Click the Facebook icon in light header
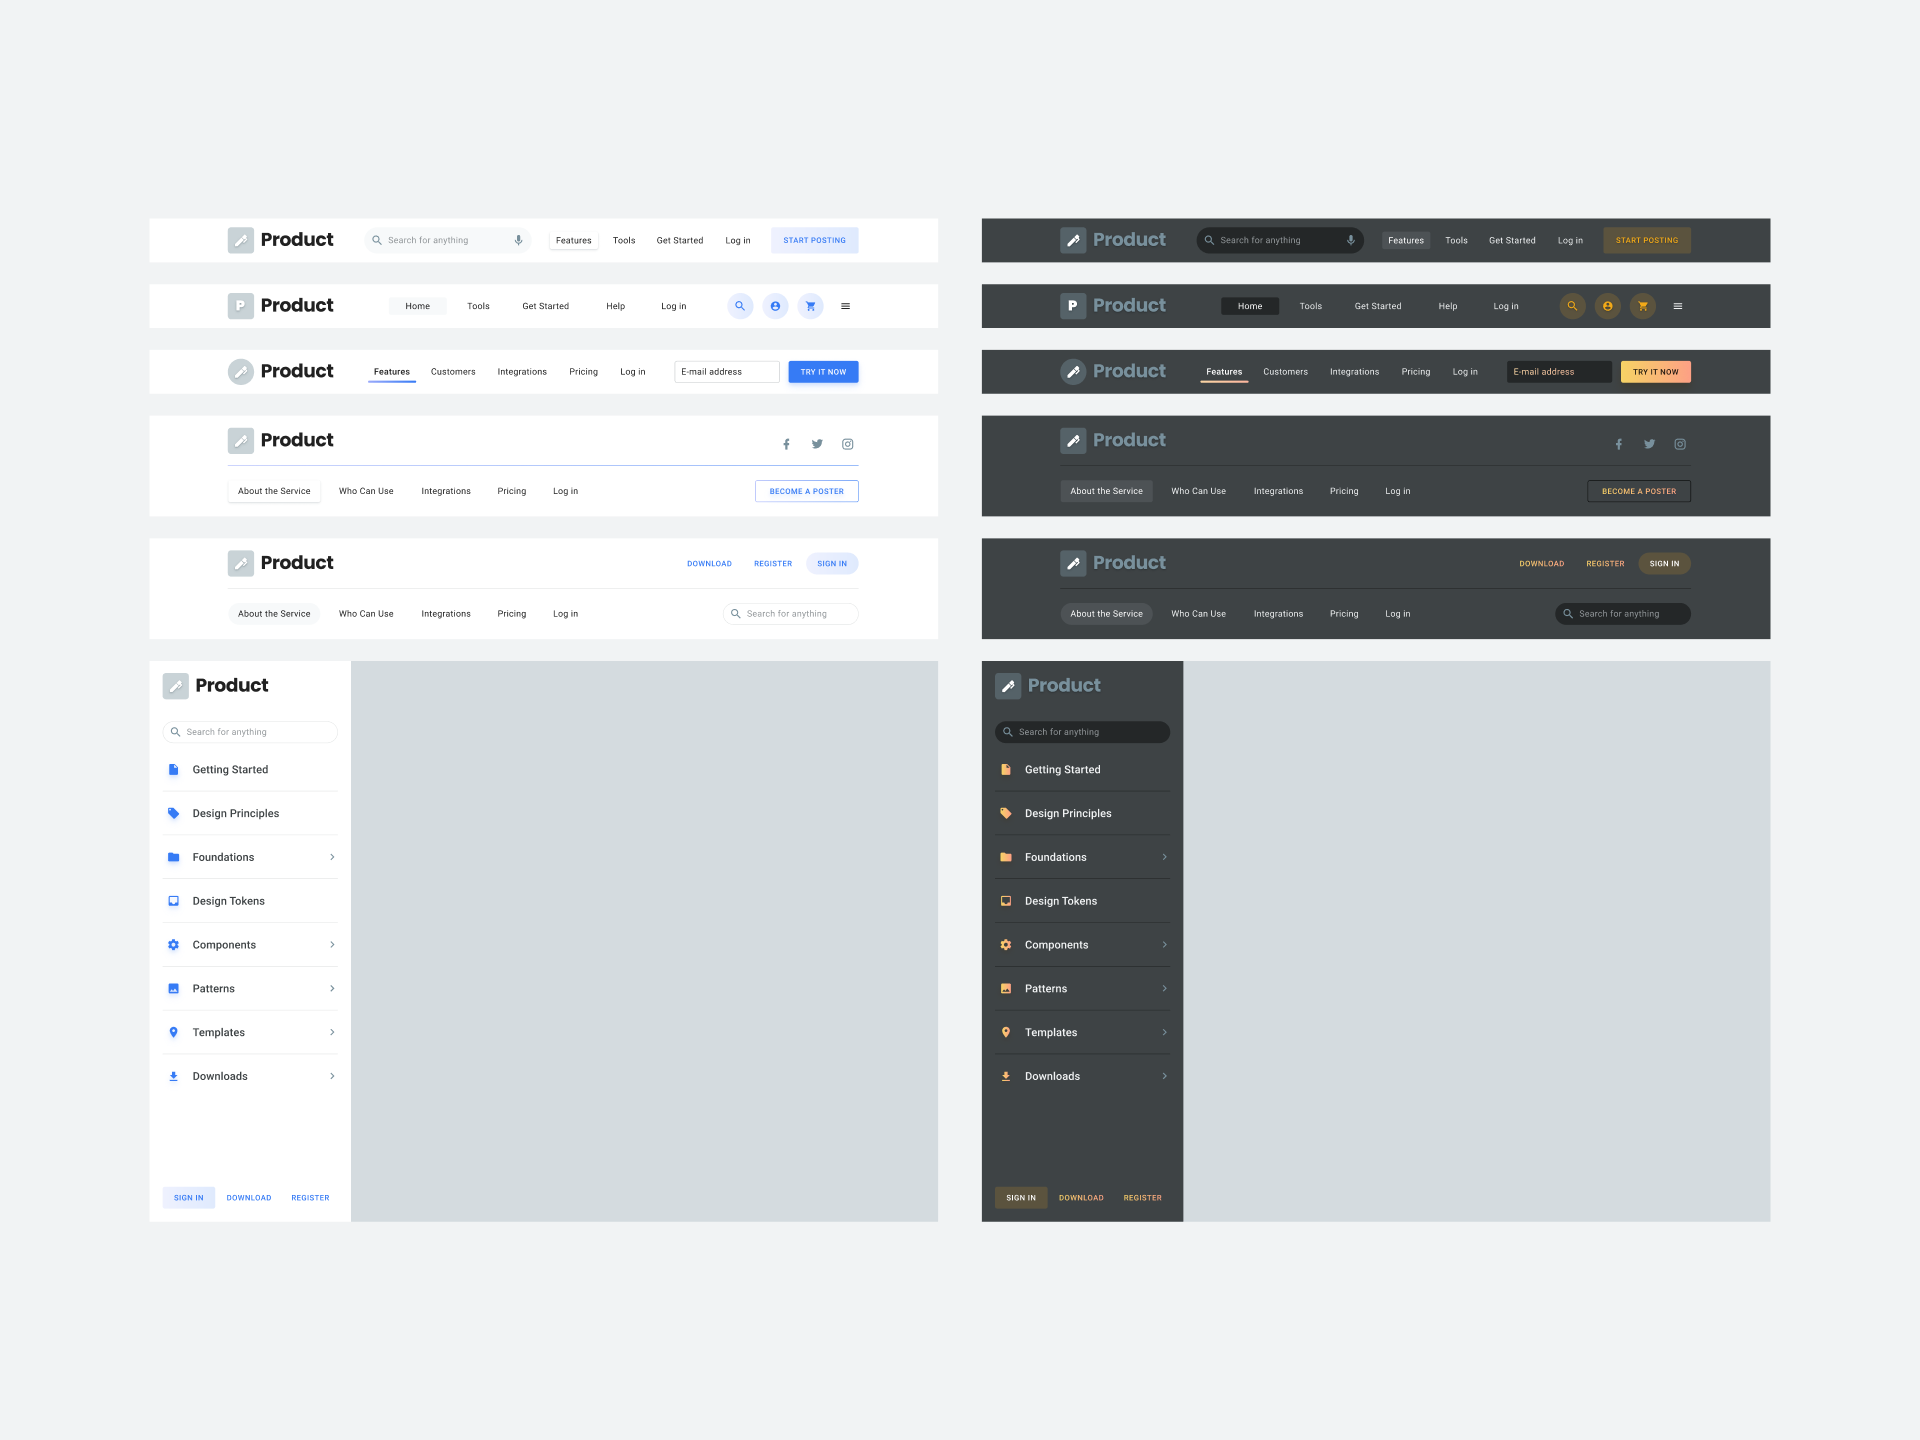Viewport: 1920px width, 1440px height. 786,444
